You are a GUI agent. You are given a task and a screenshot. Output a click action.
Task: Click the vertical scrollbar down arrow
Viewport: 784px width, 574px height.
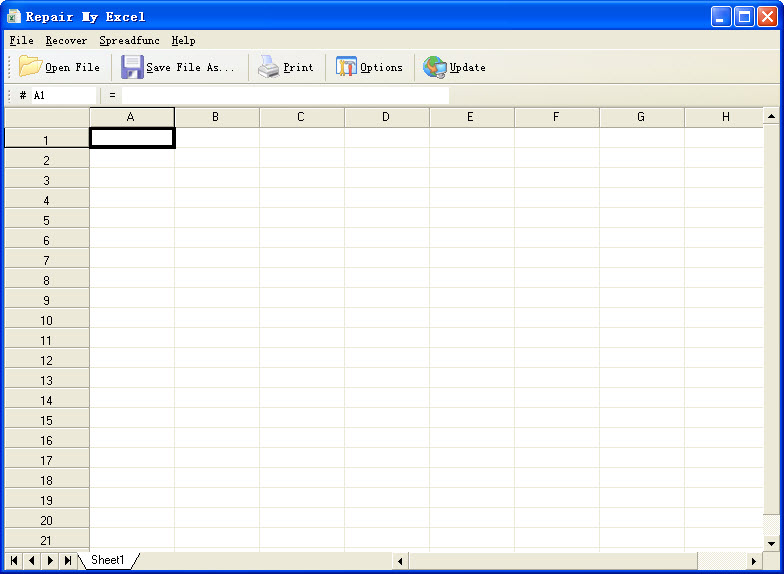pos(771,544)
